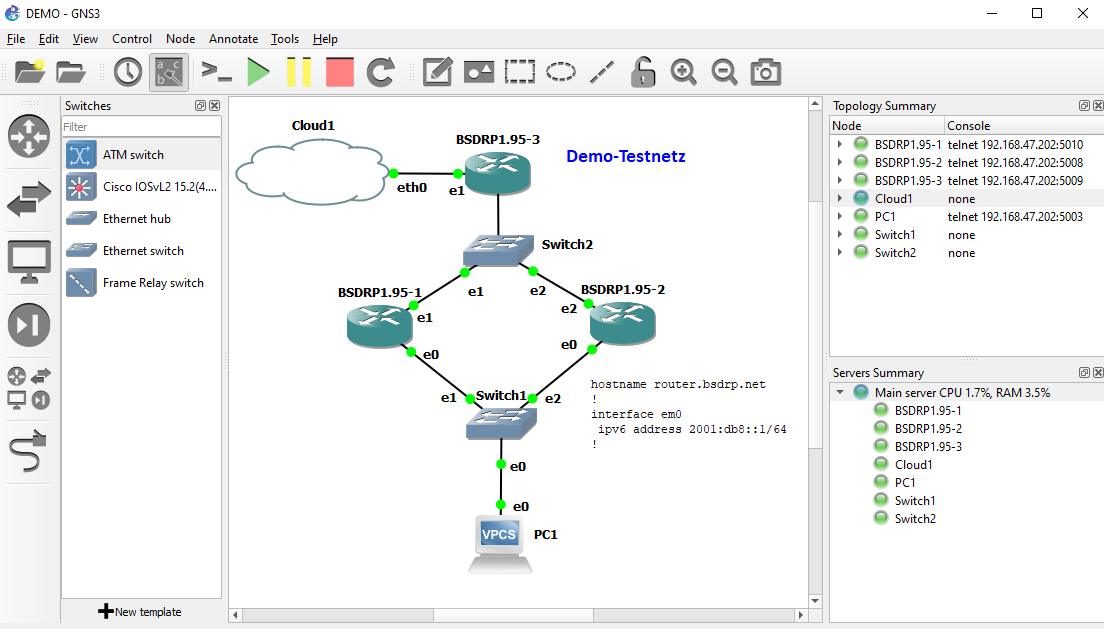Float the Switches panel

tap(200, 106)
